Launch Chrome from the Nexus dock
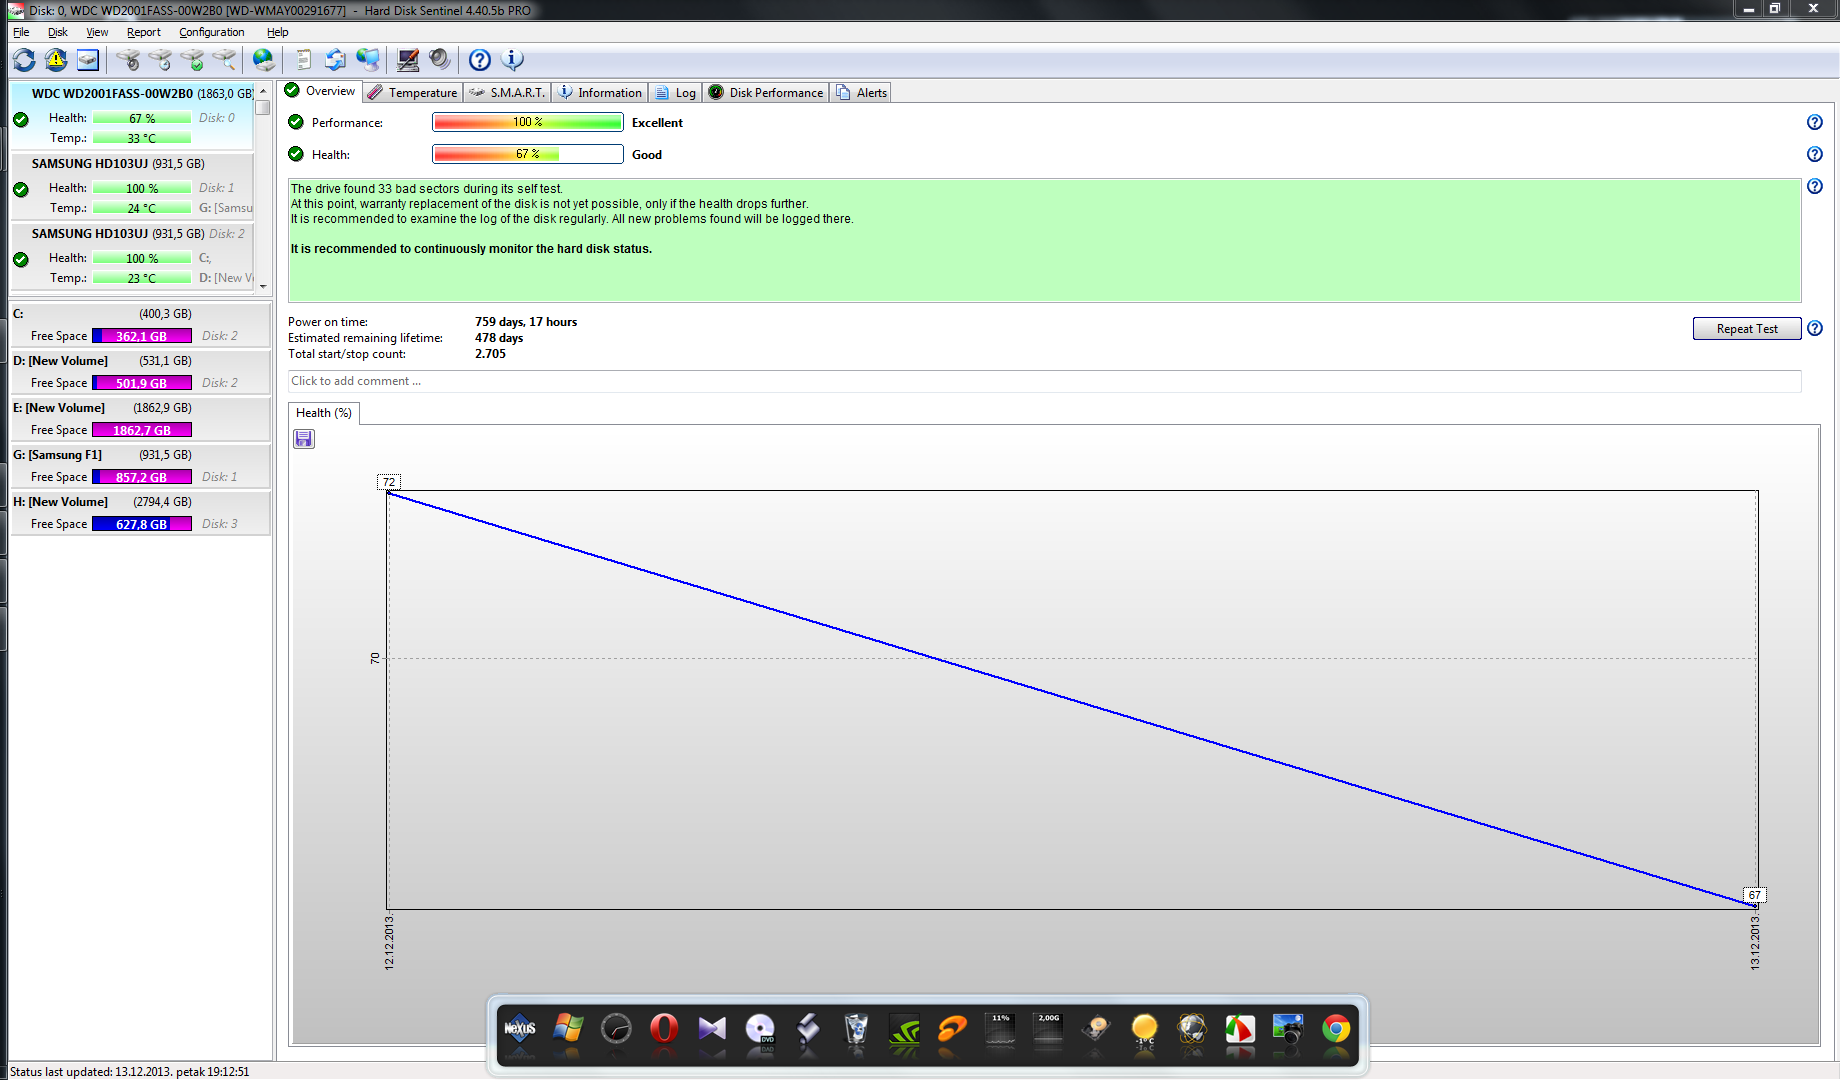This screenshot has width=1840, height=1080. (1335, 1030)
